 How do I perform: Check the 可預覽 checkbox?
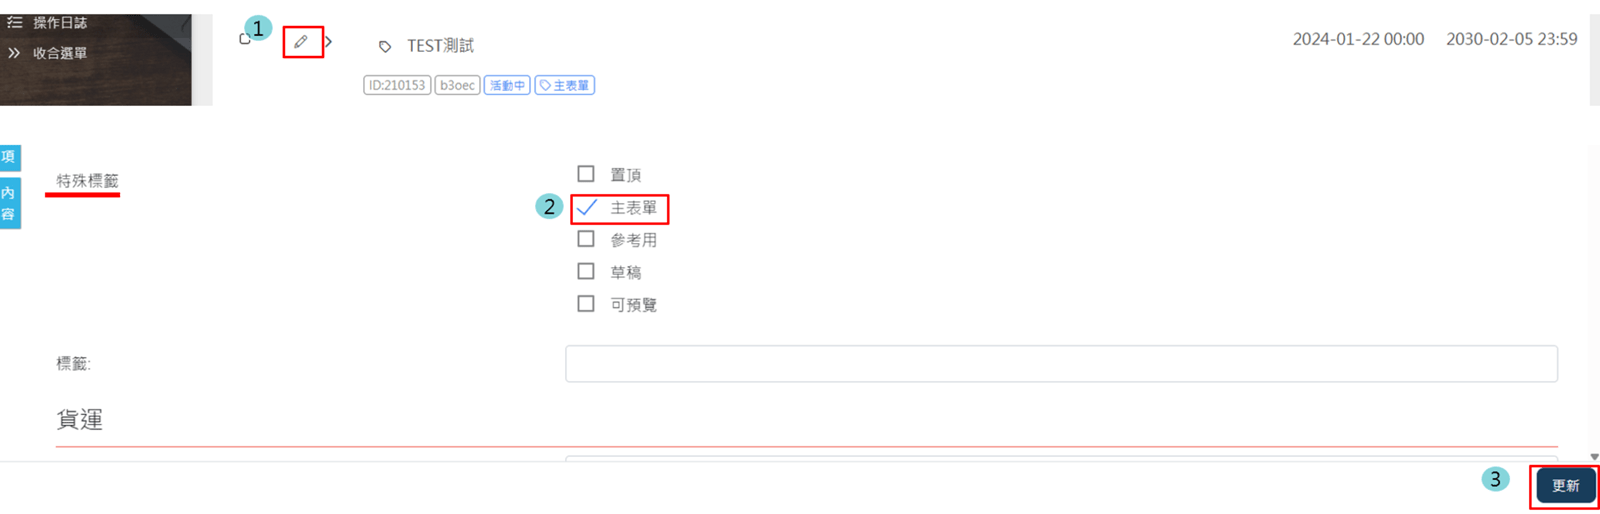coord(586,304)
